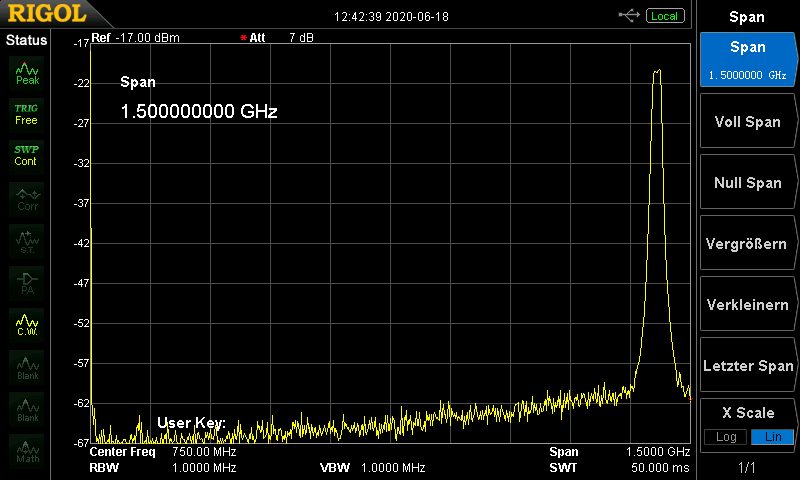Click the -62 y-axis label

pos(82,403)
